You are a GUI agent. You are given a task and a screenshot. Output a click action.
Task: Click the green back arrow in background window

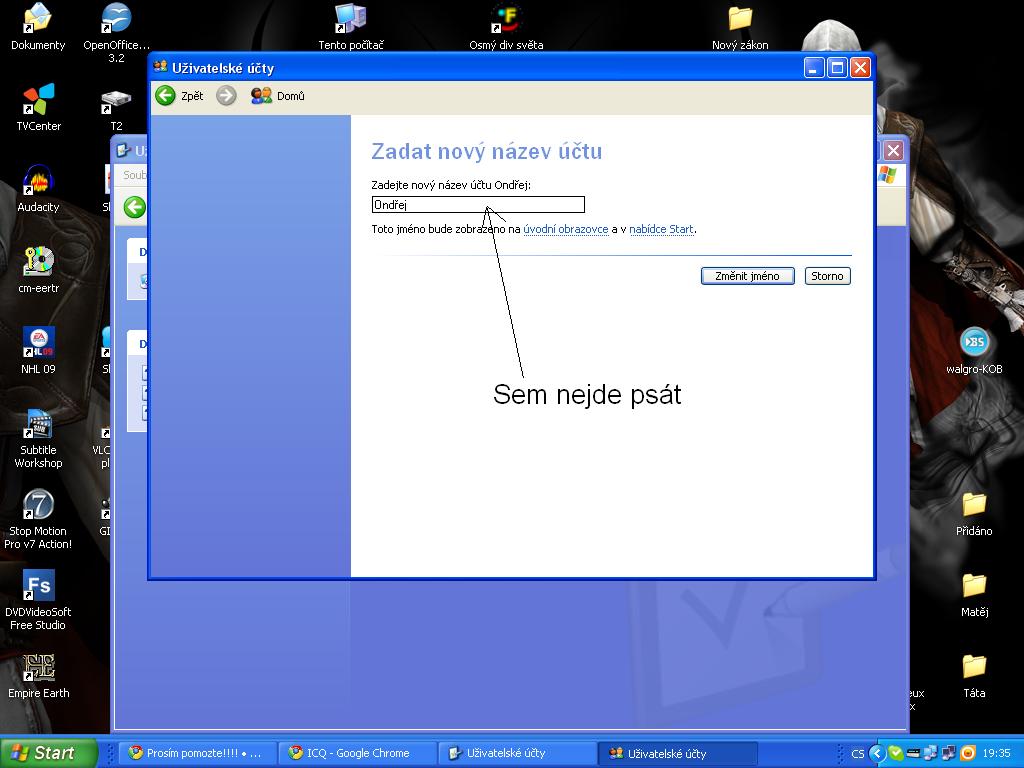pos(135,208)
